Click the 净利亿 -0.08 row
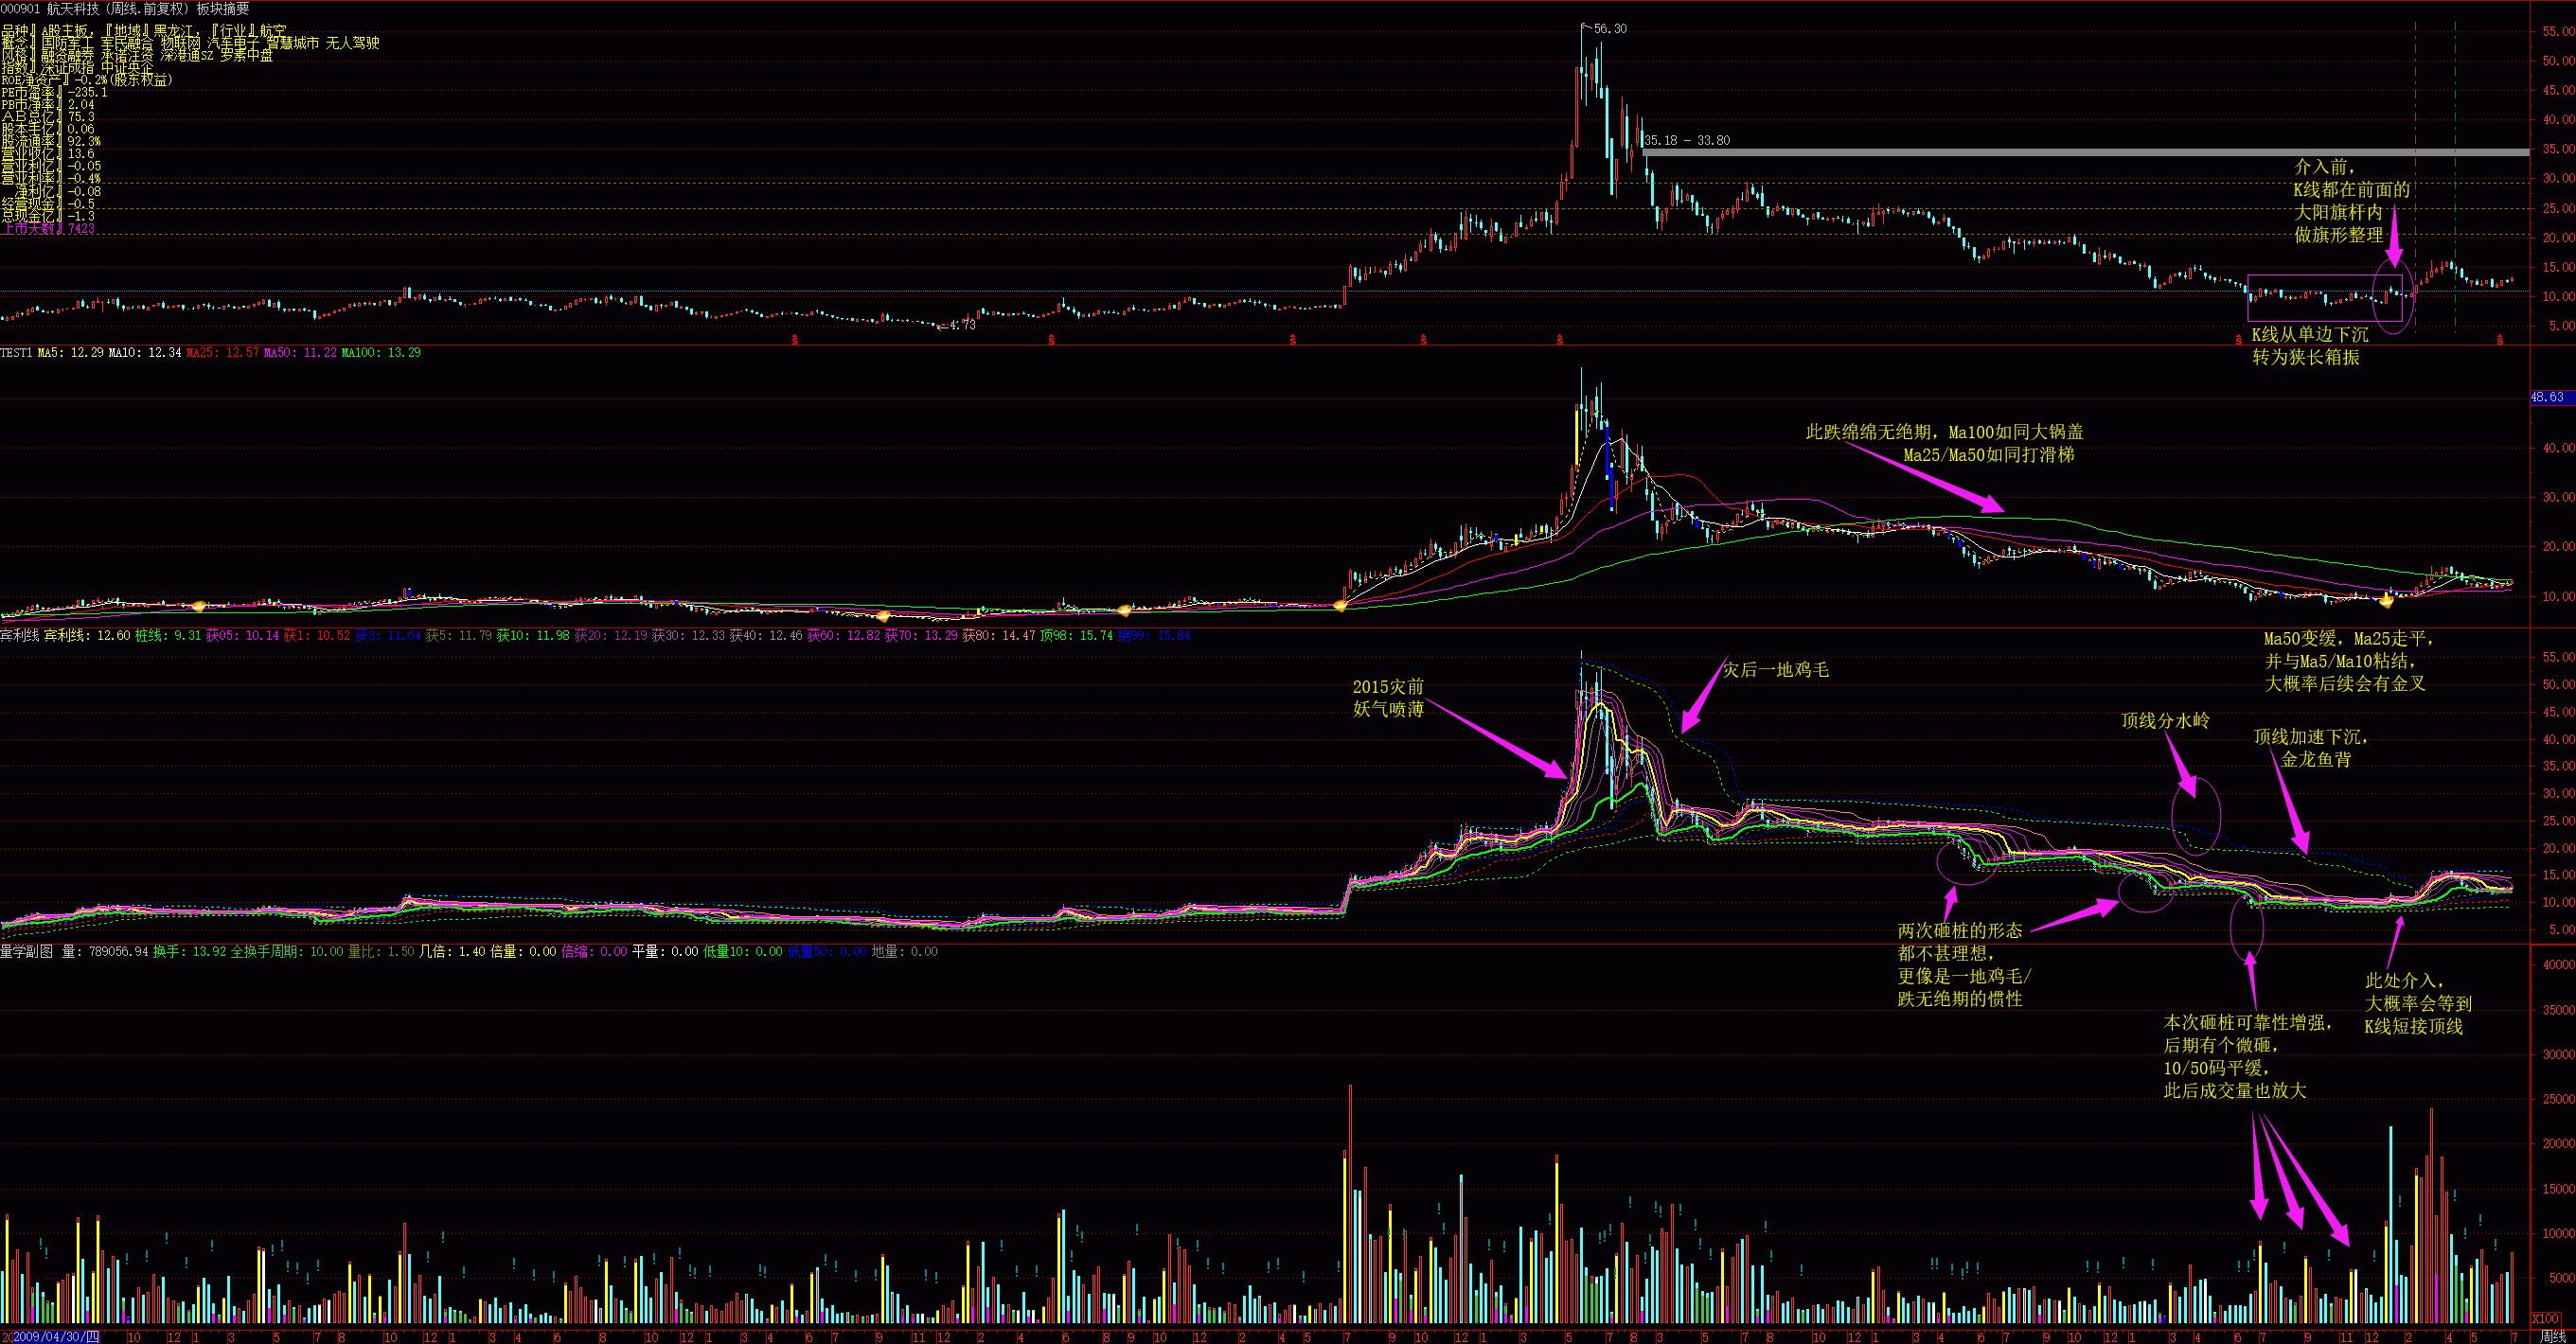 tap(57, 191)
